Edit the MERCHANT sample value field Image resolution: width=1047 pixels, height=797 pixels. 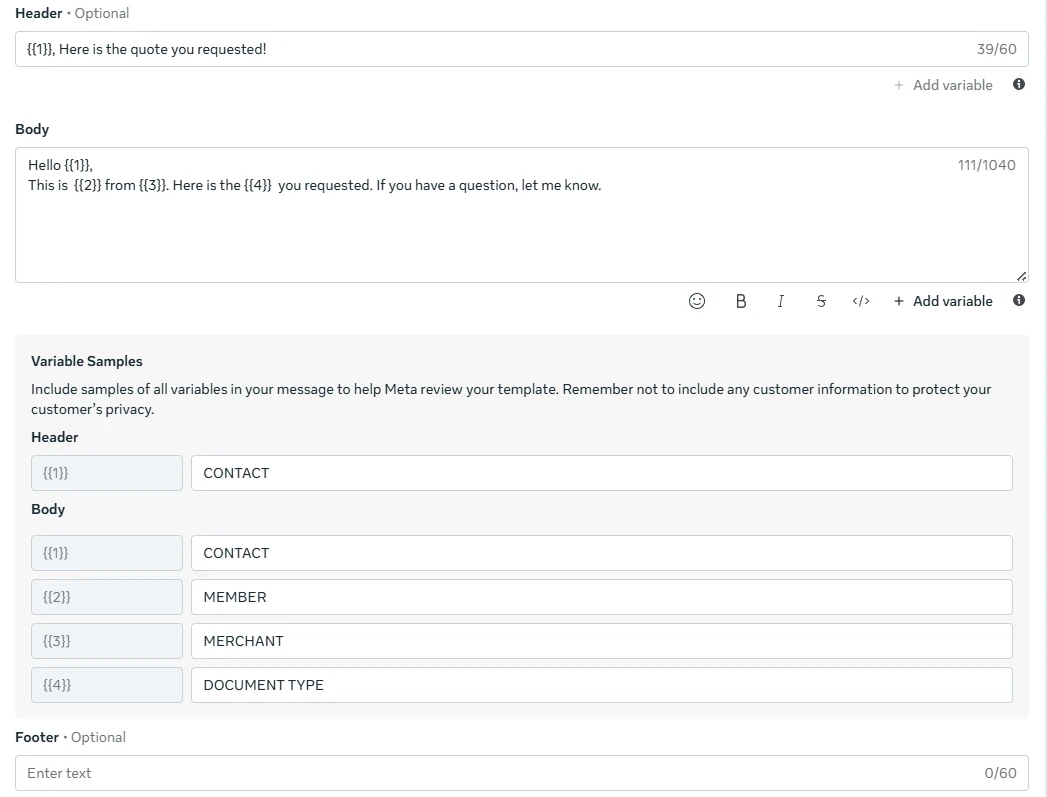click(x=602, y=641)
